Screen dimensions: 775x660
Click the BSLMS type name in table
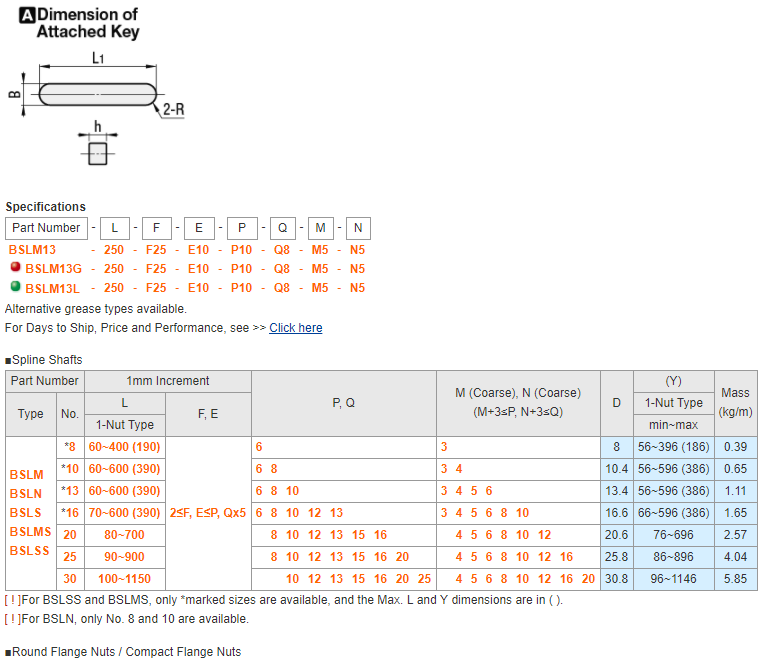tap(31, 532)
